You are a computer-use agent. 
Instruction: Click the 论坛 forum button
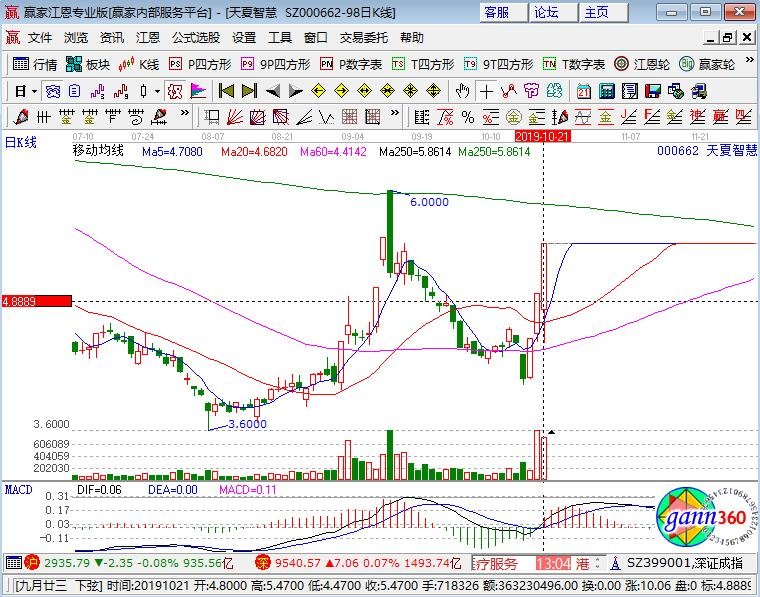click(x=554, y=12)
